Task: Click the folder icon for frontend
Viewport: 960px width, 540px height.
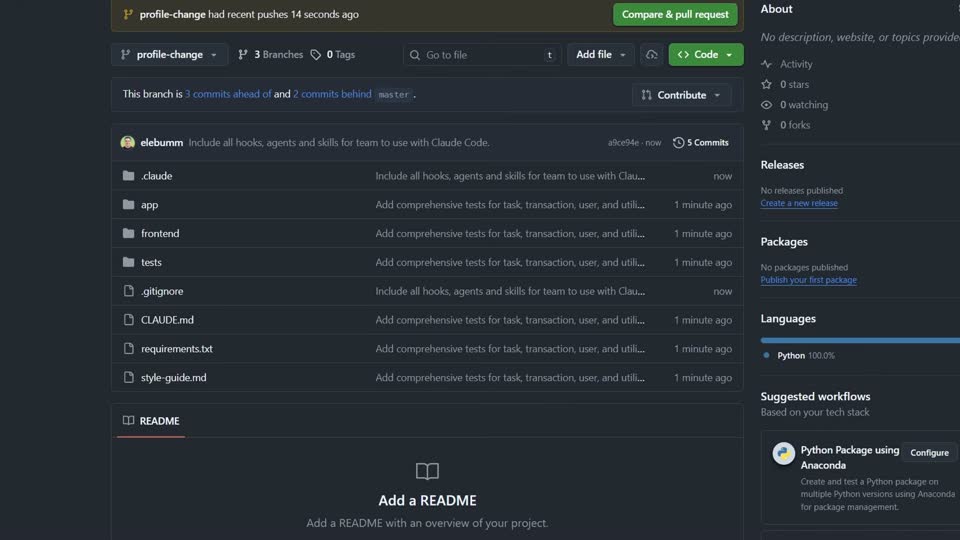Action: [x=128, y=233]
